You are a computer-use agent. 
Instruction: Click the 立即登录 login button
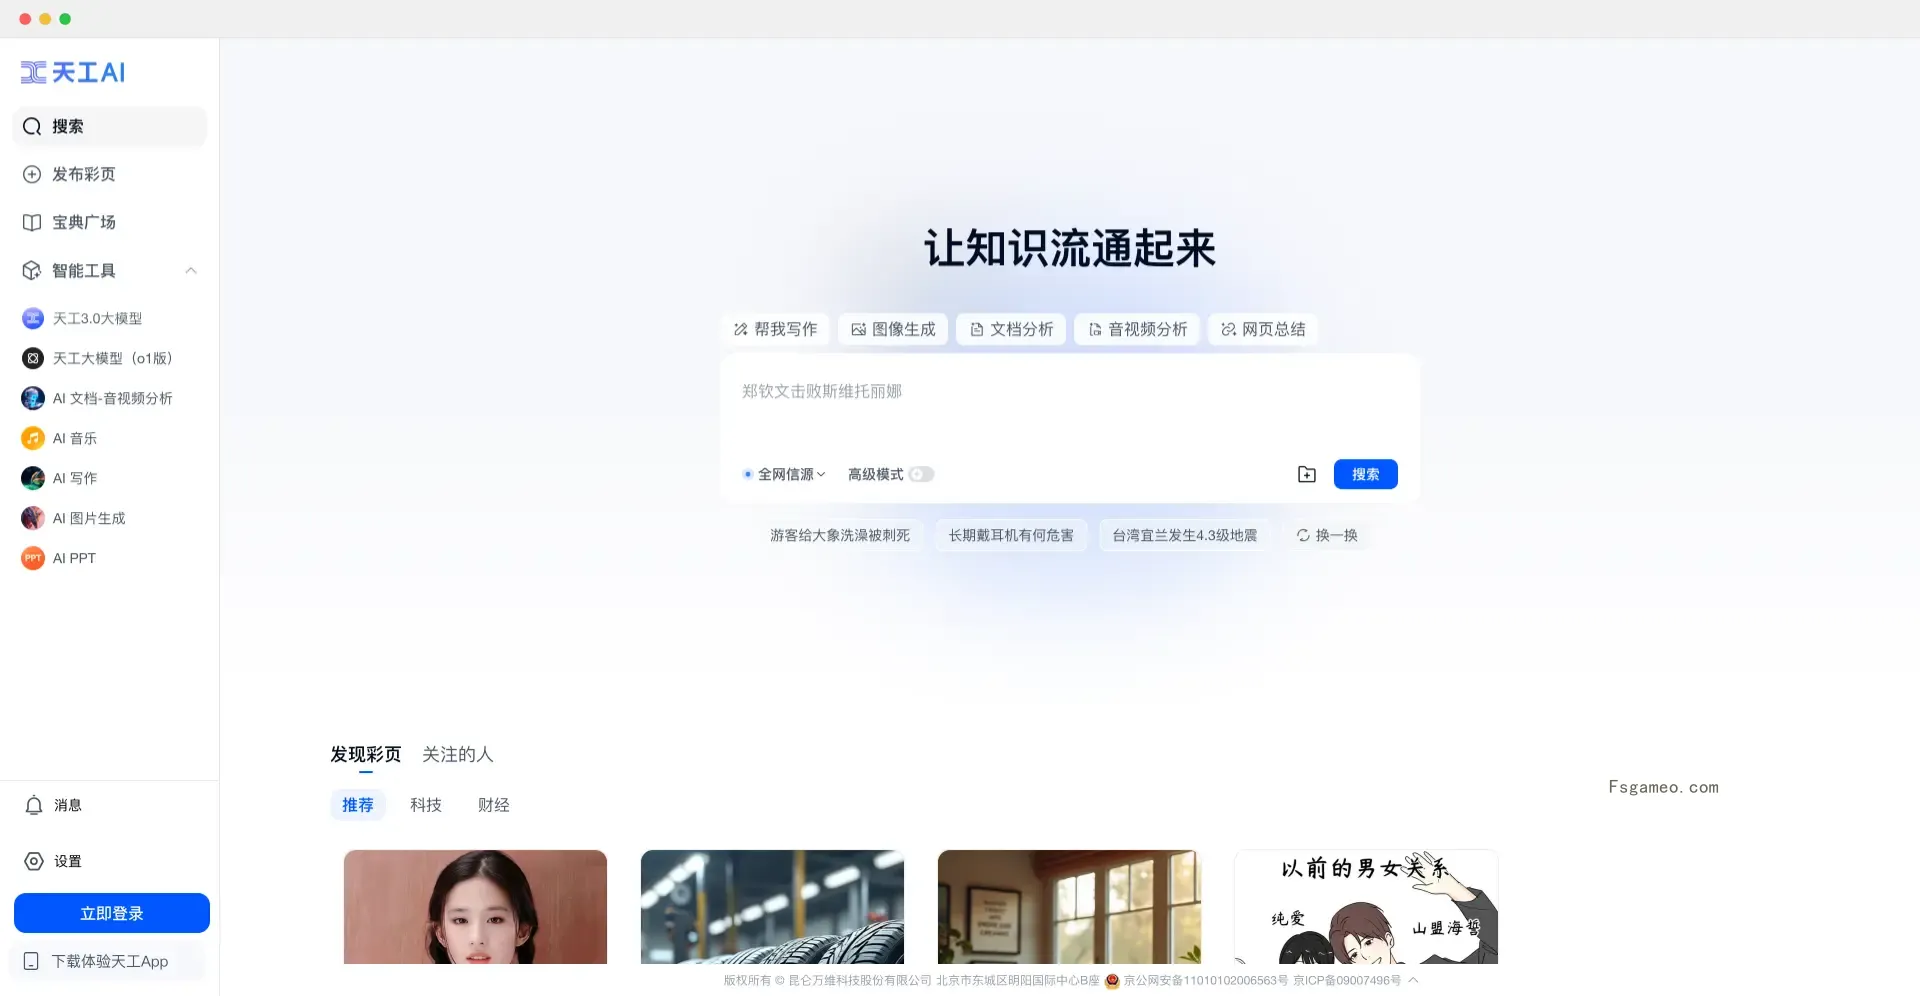[112, 913]
